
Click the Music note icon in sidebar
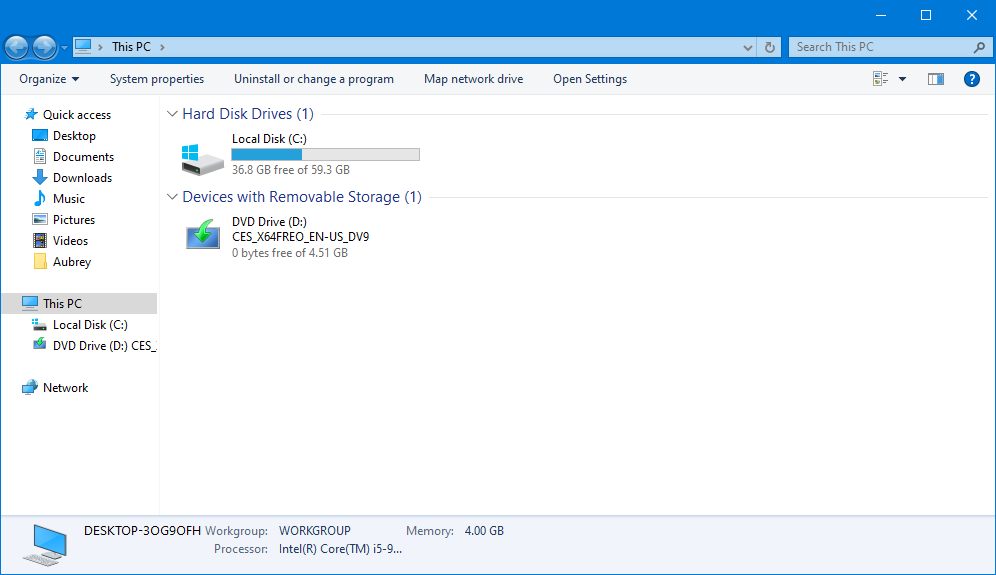pyautogui.click(x=39, y=198)
